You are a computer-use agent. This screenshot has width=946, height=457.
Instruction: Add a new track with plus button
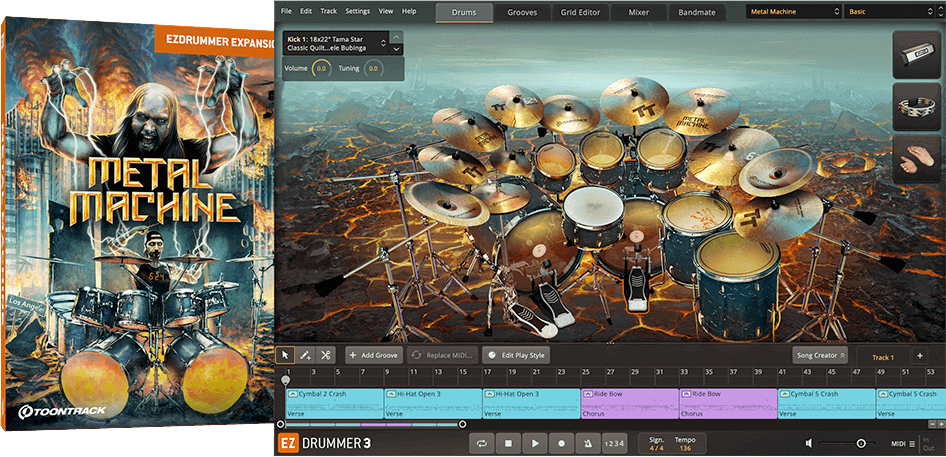[919, 356]
